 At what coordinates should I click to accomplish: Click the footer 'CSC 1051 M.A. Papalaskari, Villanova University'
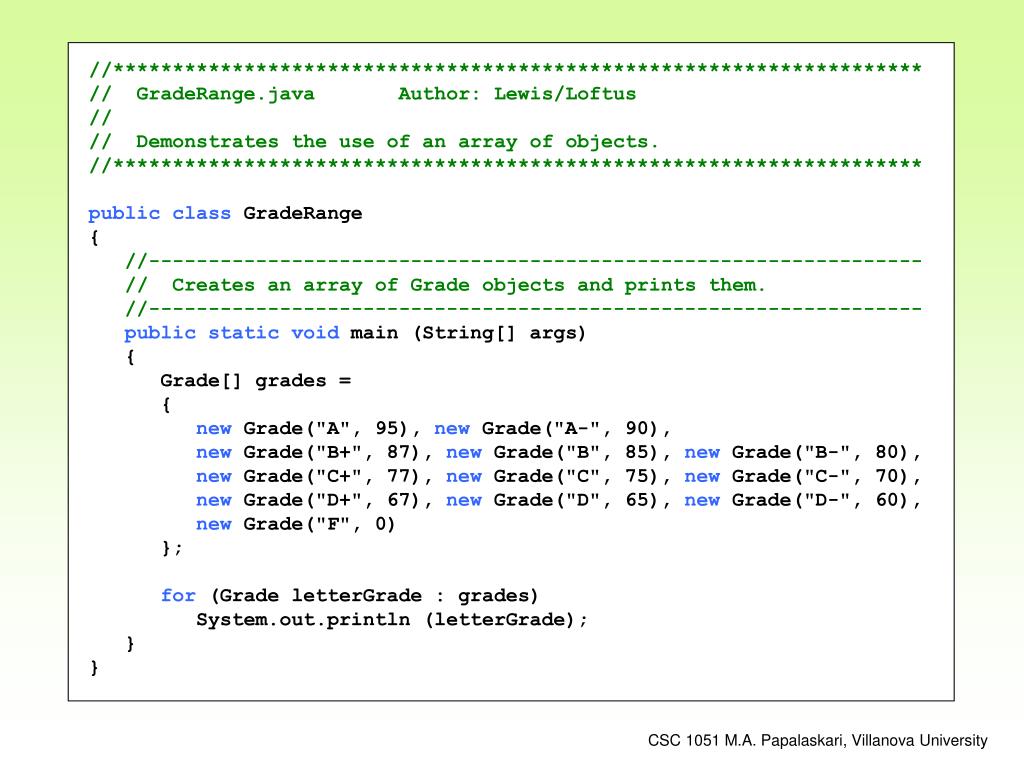tap(818, 741)
